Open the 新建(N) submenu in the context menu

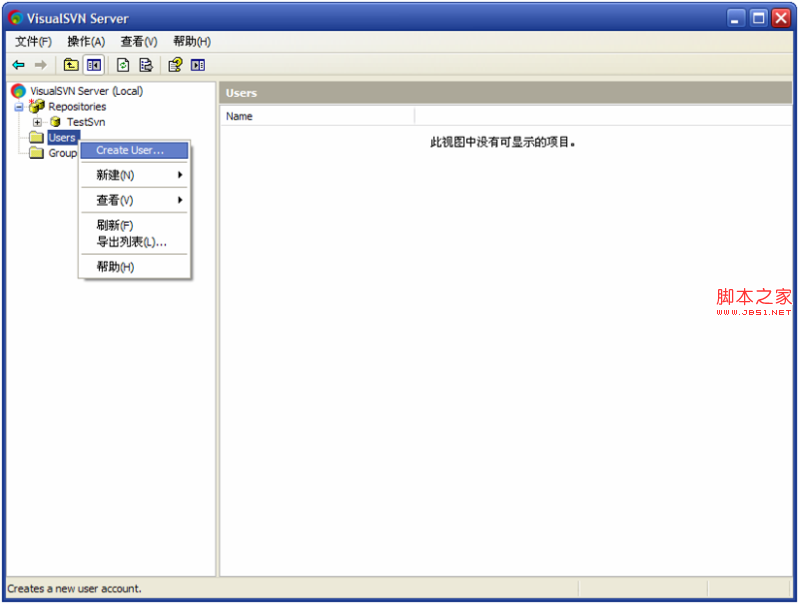(x=135, y=175)
